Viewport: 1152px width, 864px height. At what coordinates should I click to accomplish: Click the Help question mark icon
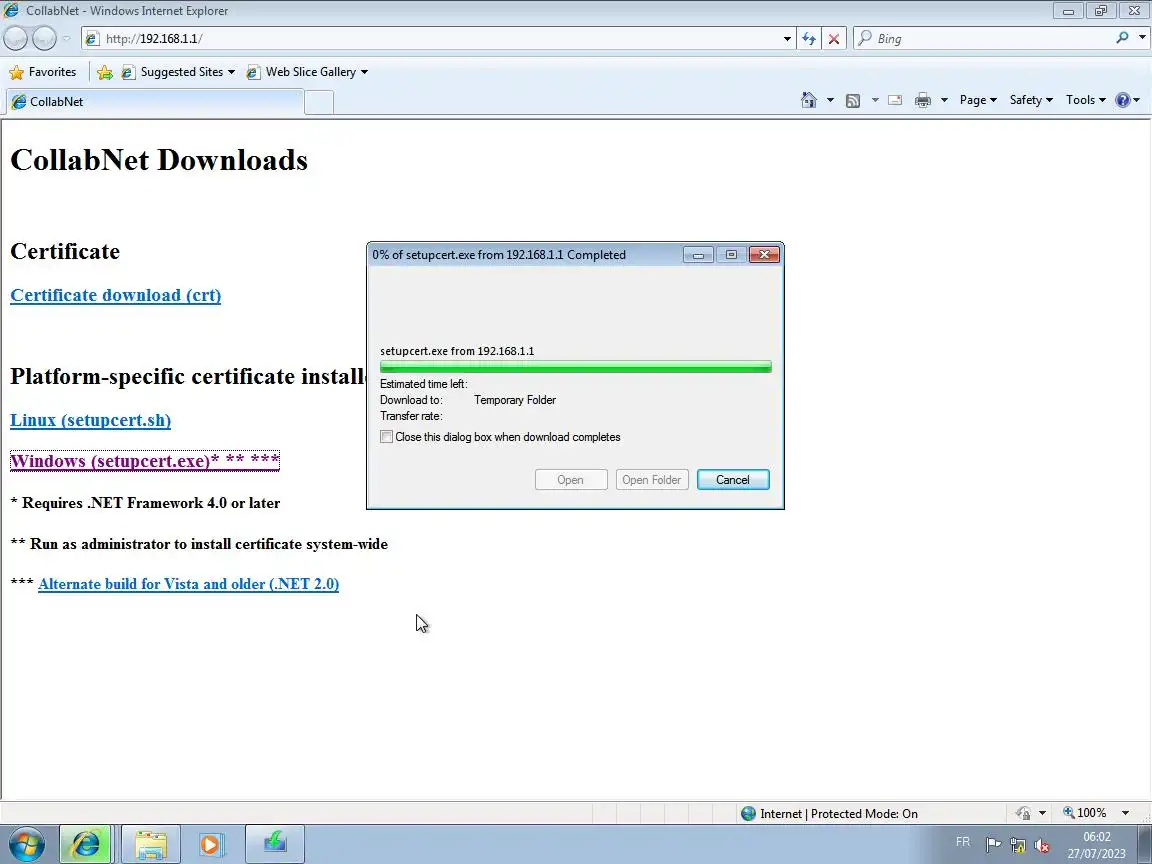(1123, 100)
